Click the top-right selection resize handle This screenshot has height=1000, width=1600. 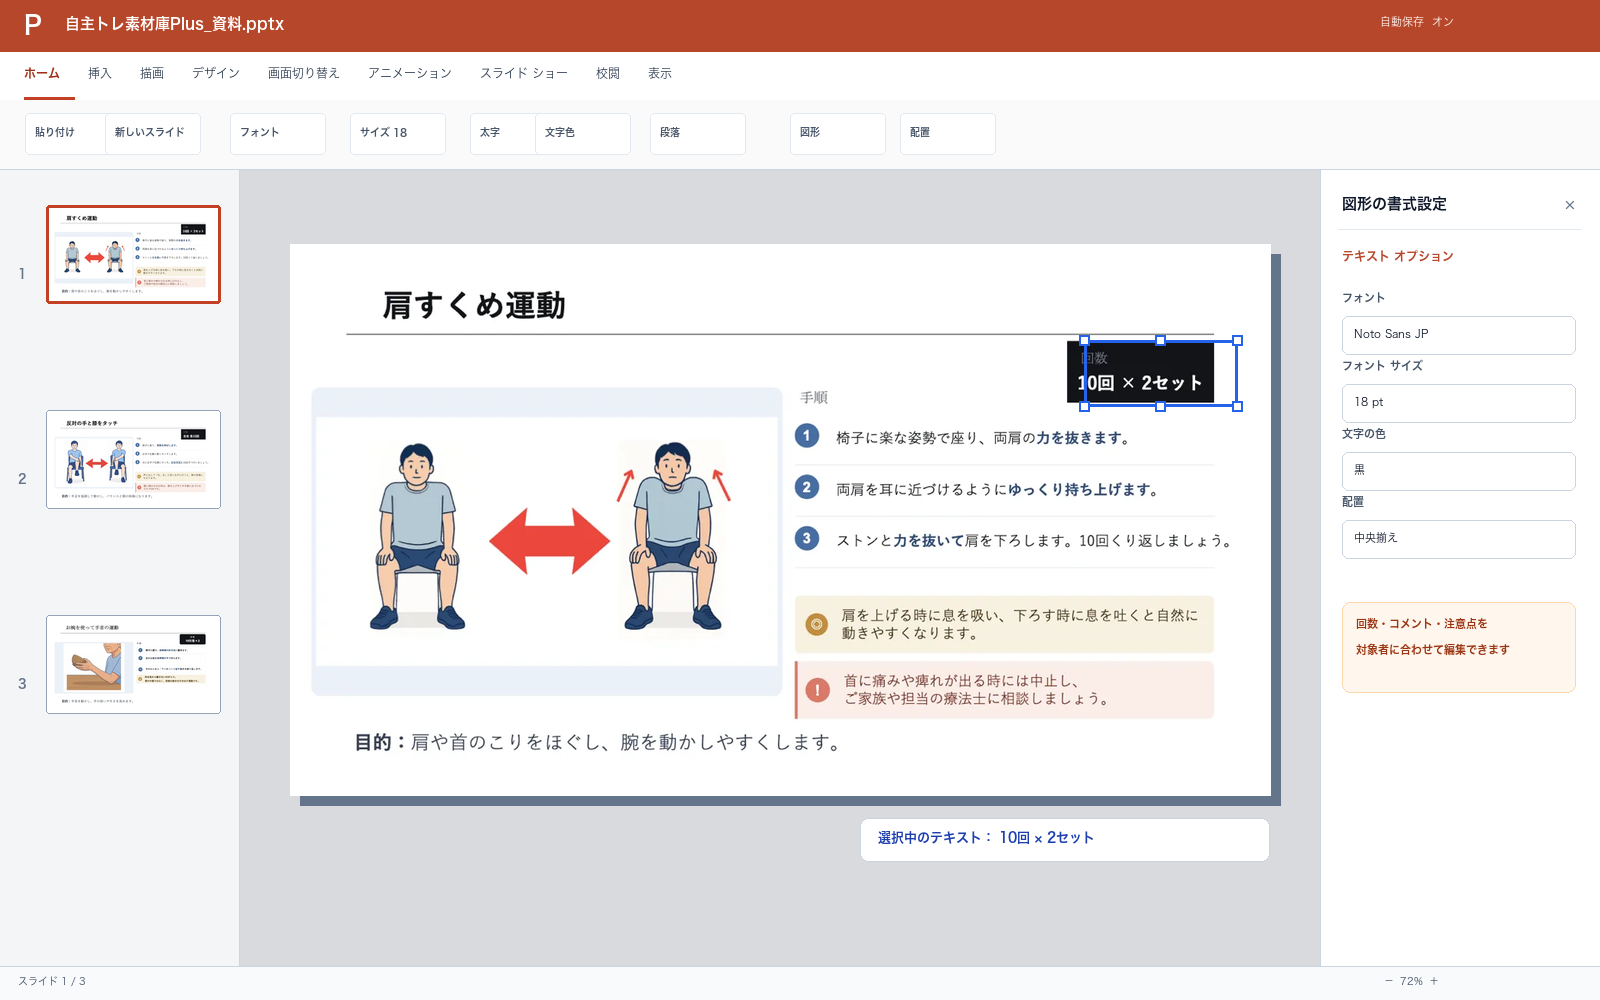1238,340
